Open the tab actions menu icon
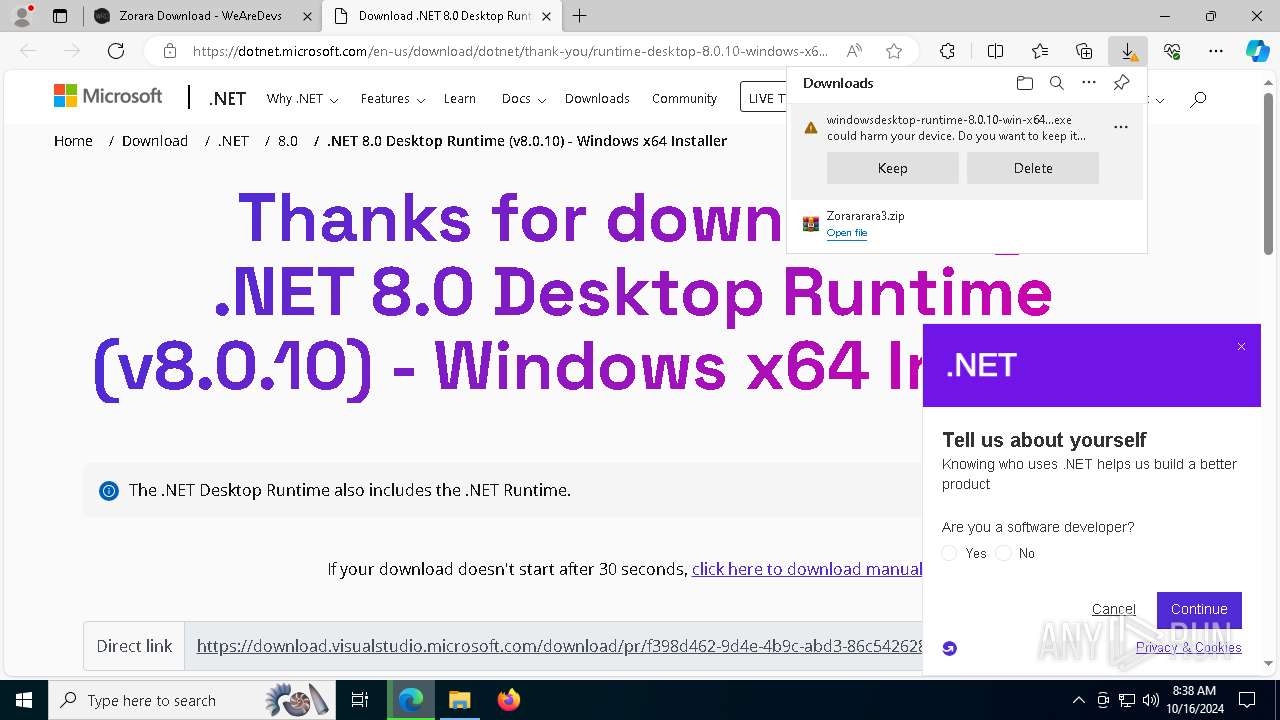 point(60,16)
